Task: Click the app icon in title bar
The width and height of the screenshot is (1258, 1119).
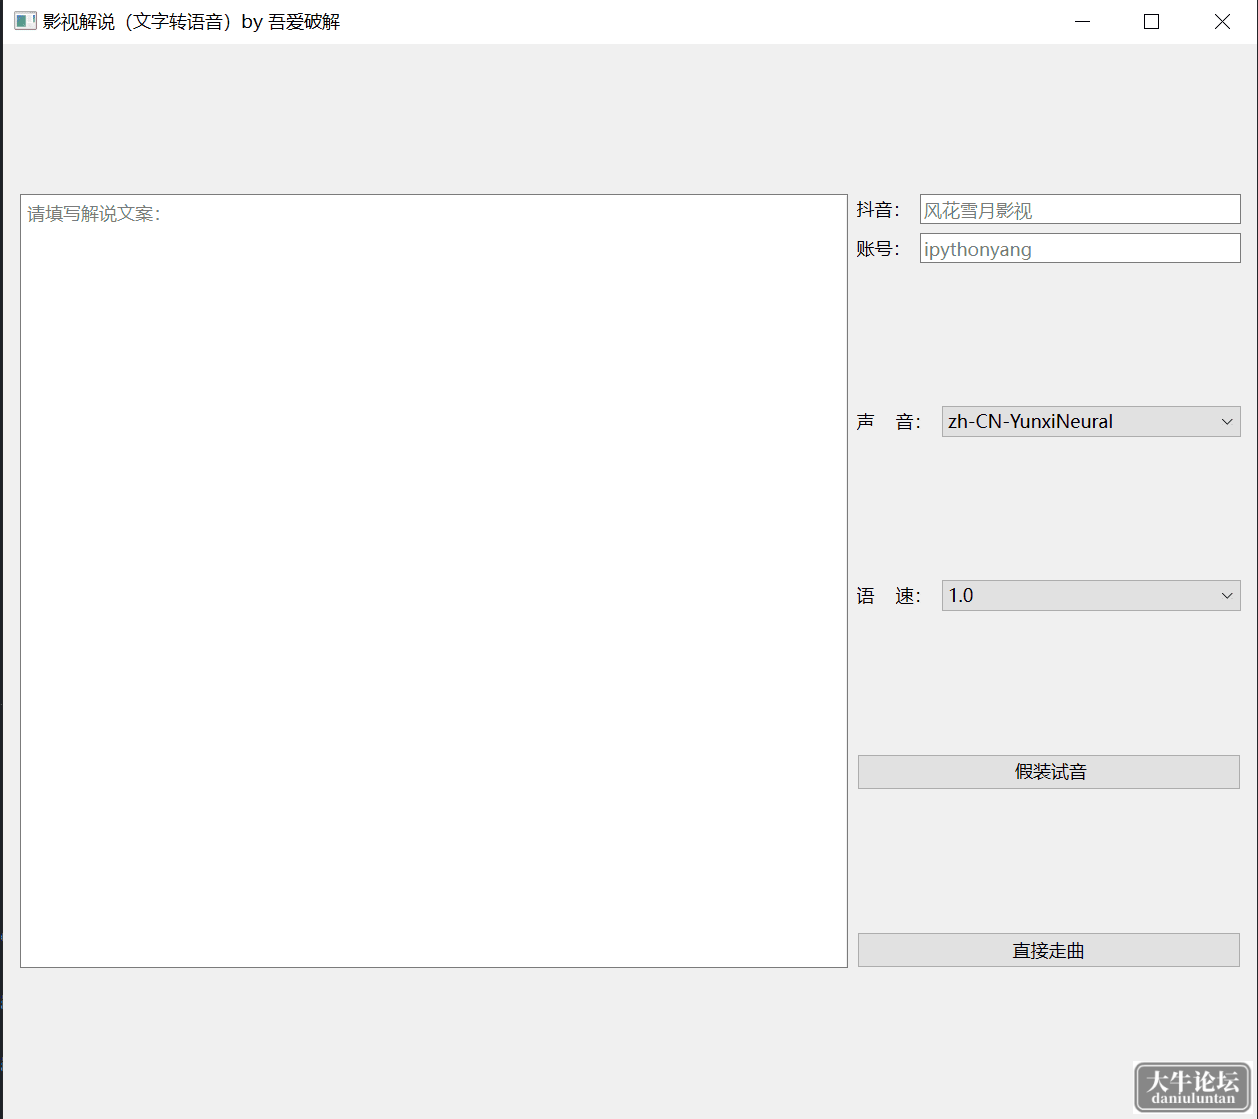Action: 25,21
